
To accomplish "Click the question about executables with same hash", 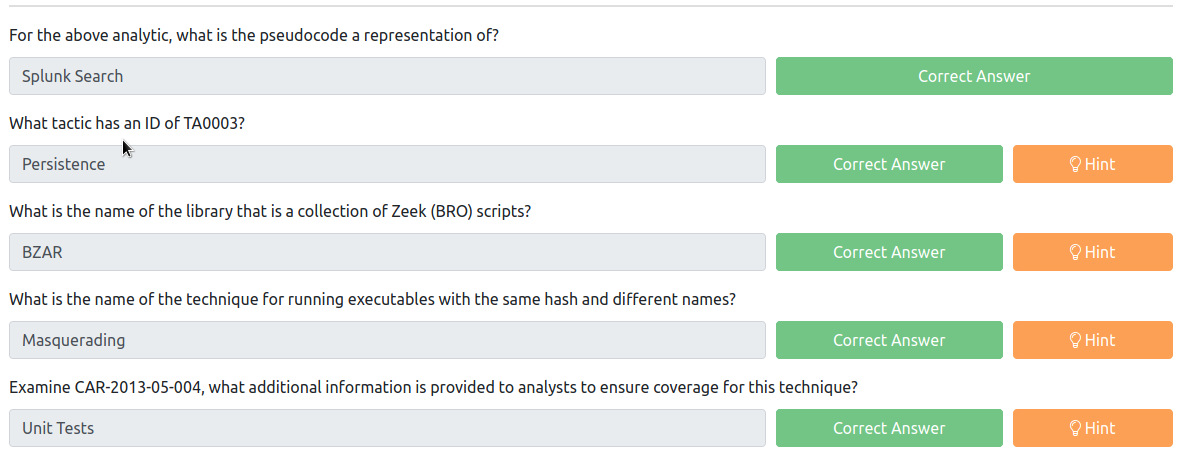I will [372, 299].
